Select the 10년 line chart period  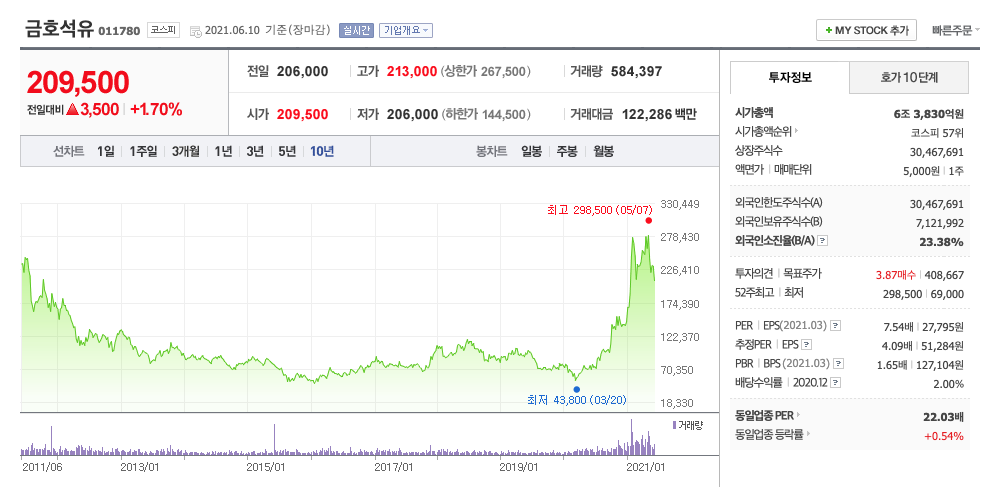coord(322,152)
